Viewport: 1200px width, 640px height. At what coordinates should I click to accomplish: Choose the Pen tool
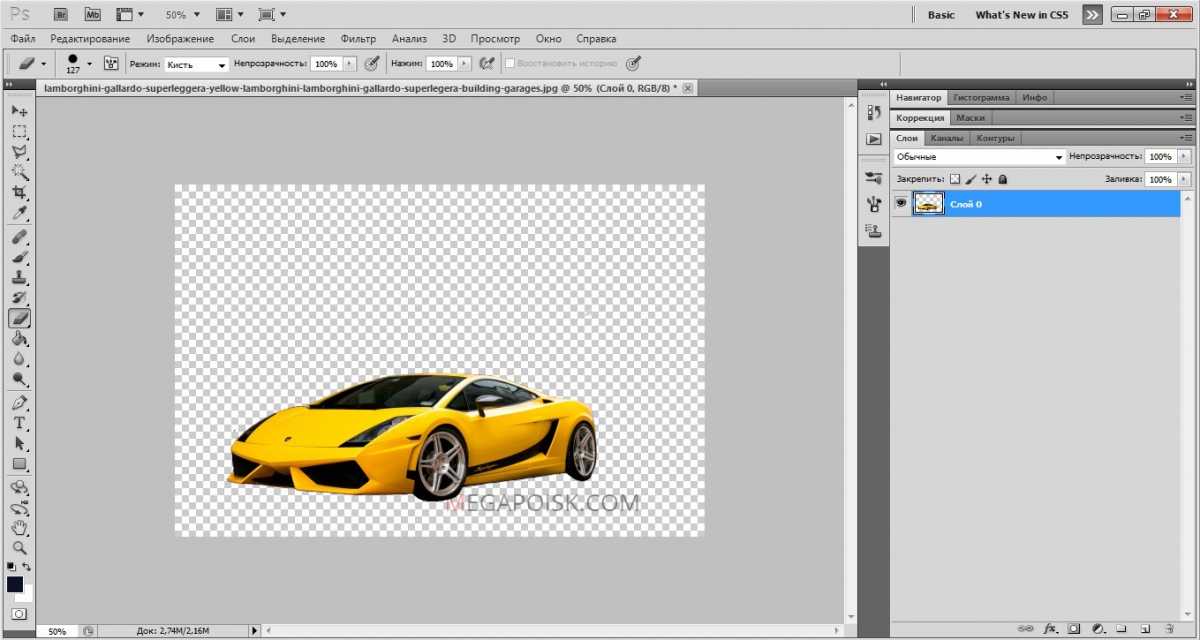pos(19,403)
